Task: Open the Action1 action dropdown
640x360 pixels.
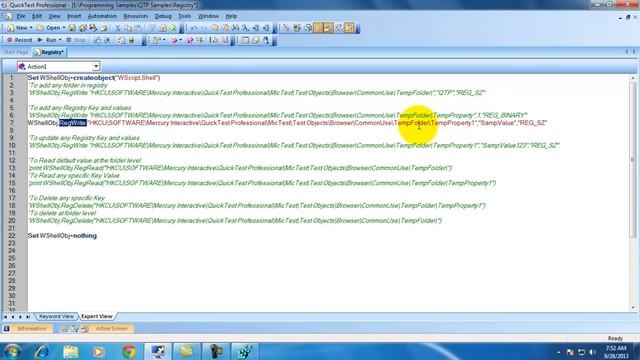Action: point(96,66)
